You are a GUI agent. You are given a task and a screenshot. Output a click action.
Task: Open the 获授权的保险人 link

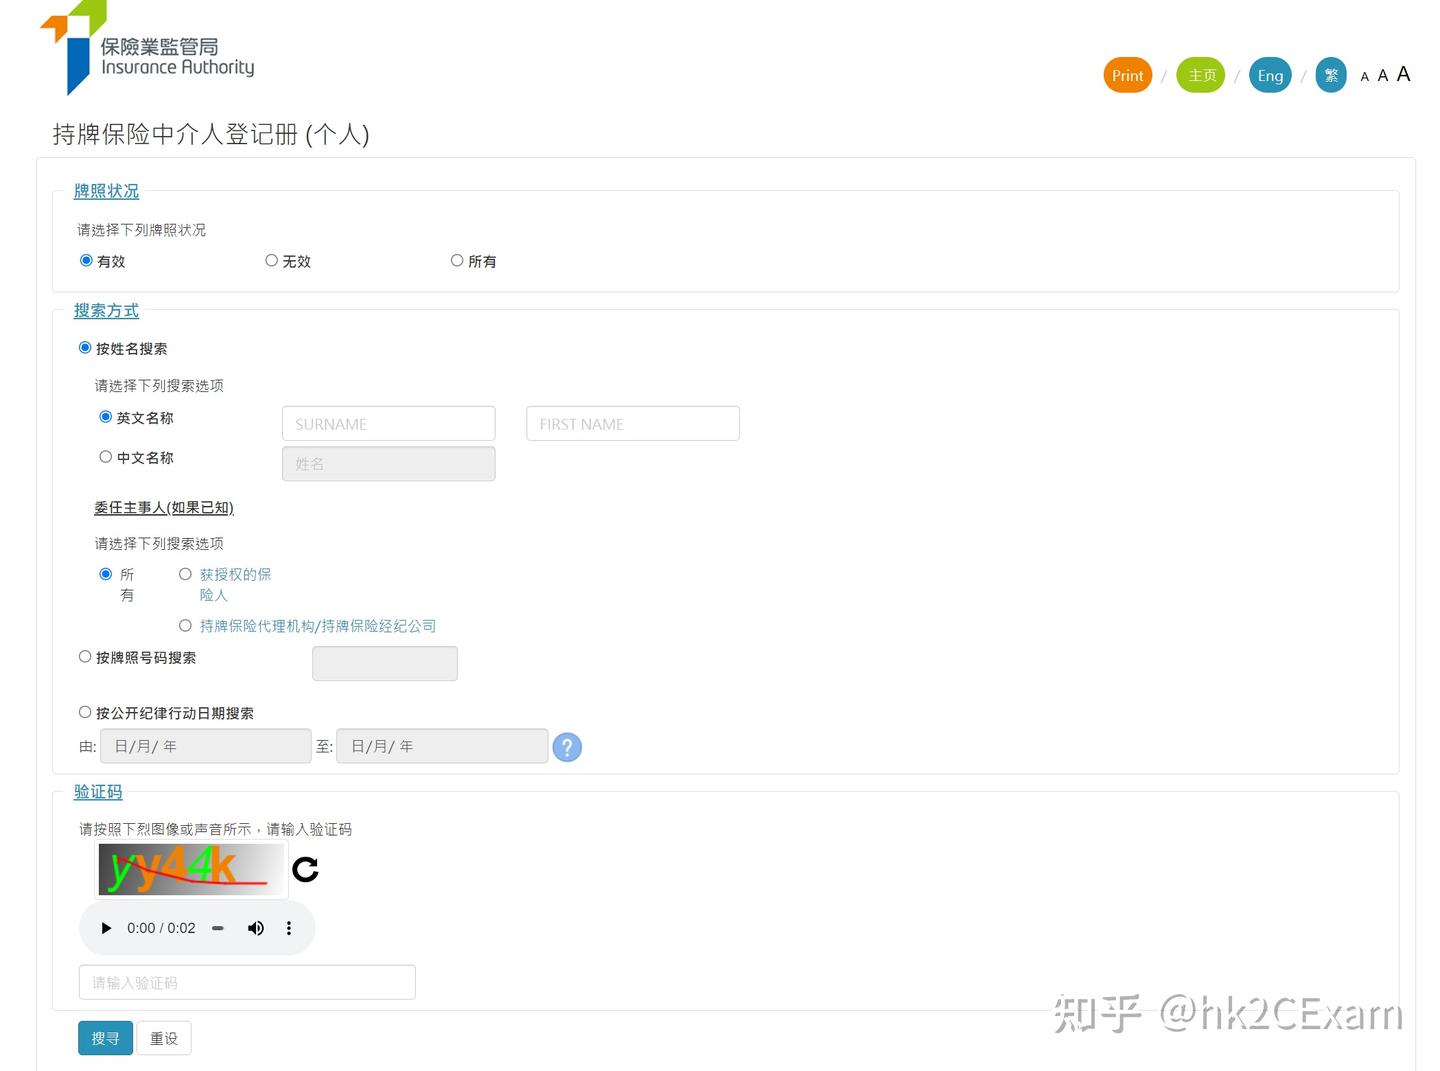(x=235, y=584)
